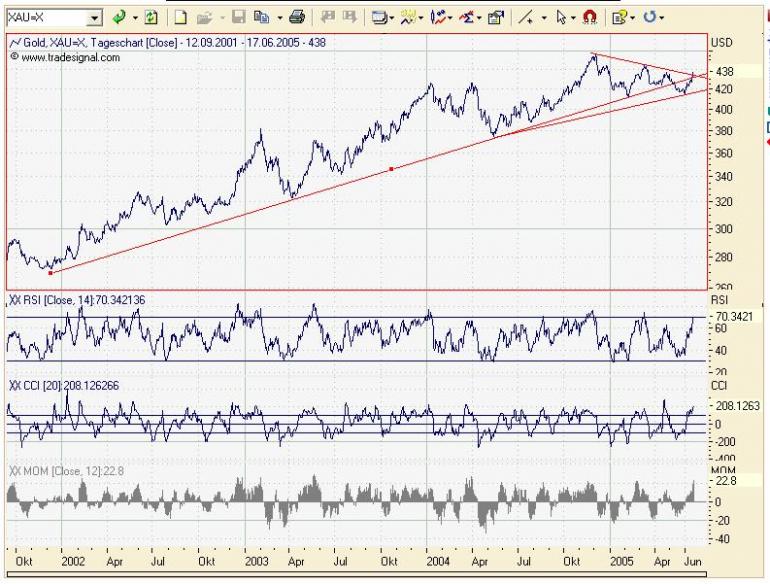The width and height of the screenshot is (770, 584).
Task: Expand the help options dropdown arrow
Action: 632,19
